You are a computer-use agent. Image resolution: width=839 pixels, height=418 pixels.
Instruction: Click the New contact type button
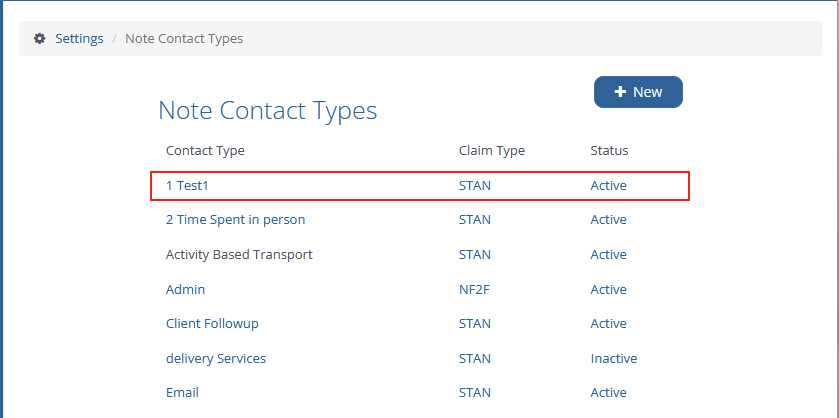(638, 92)
